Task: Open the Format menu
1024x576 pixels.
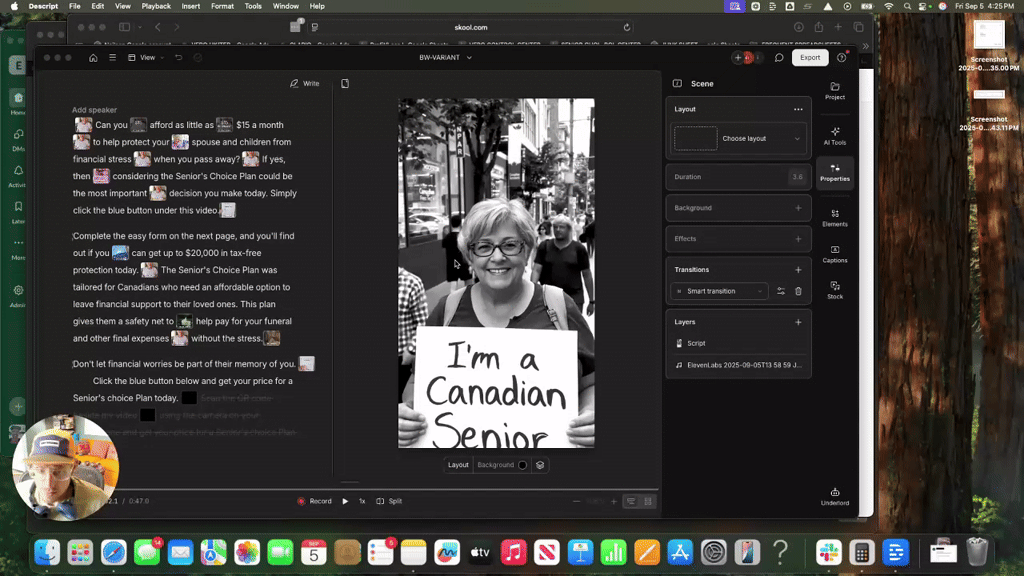Action: point(222,6)
